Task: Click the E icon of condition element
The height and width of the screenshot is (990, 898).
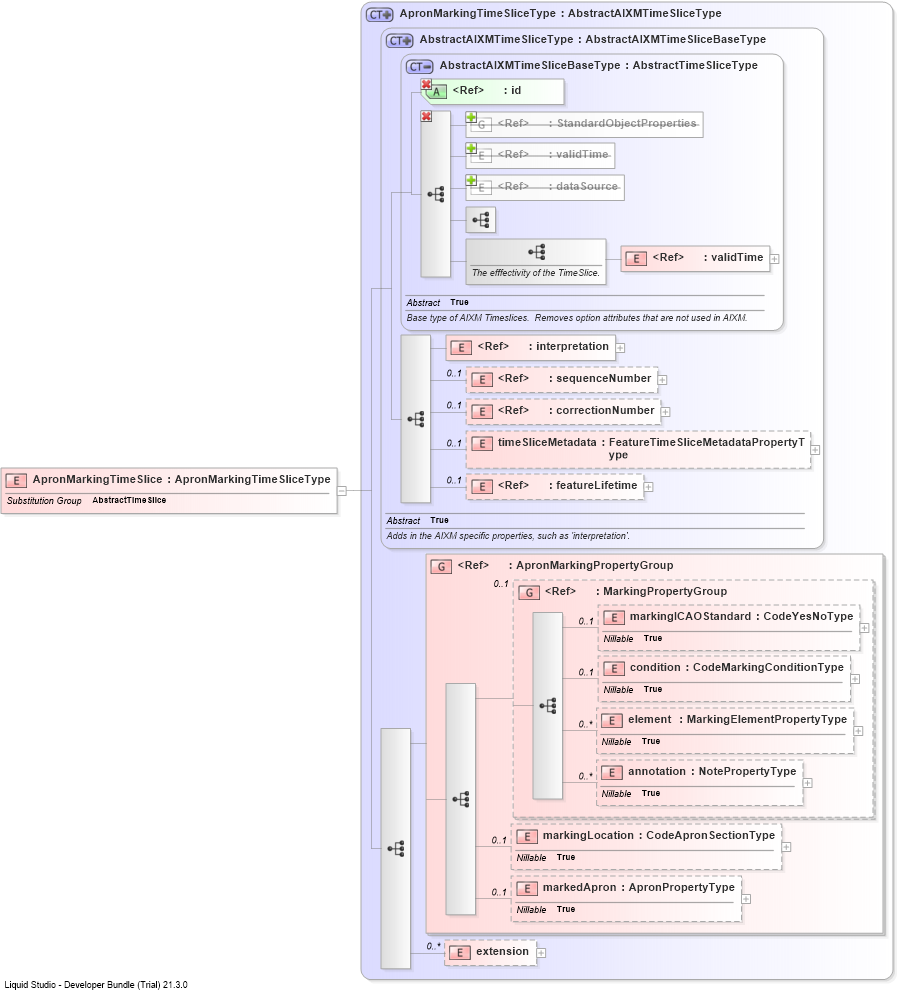Action: pos(614,669)
